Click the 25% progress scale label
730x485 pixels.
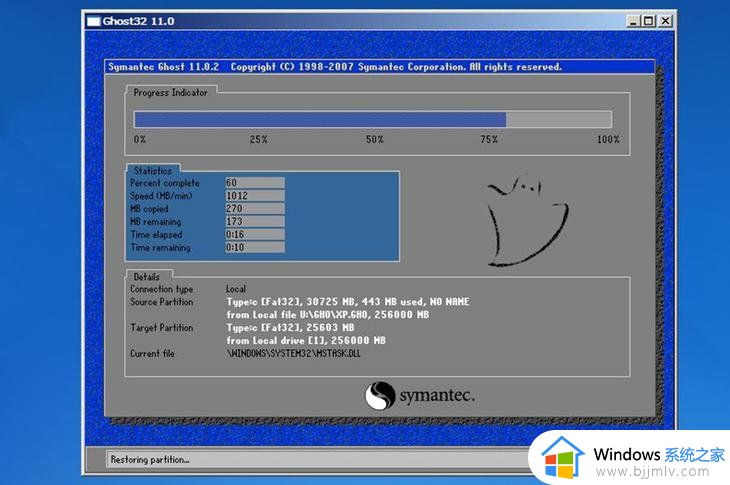click(x=259, y=139)
